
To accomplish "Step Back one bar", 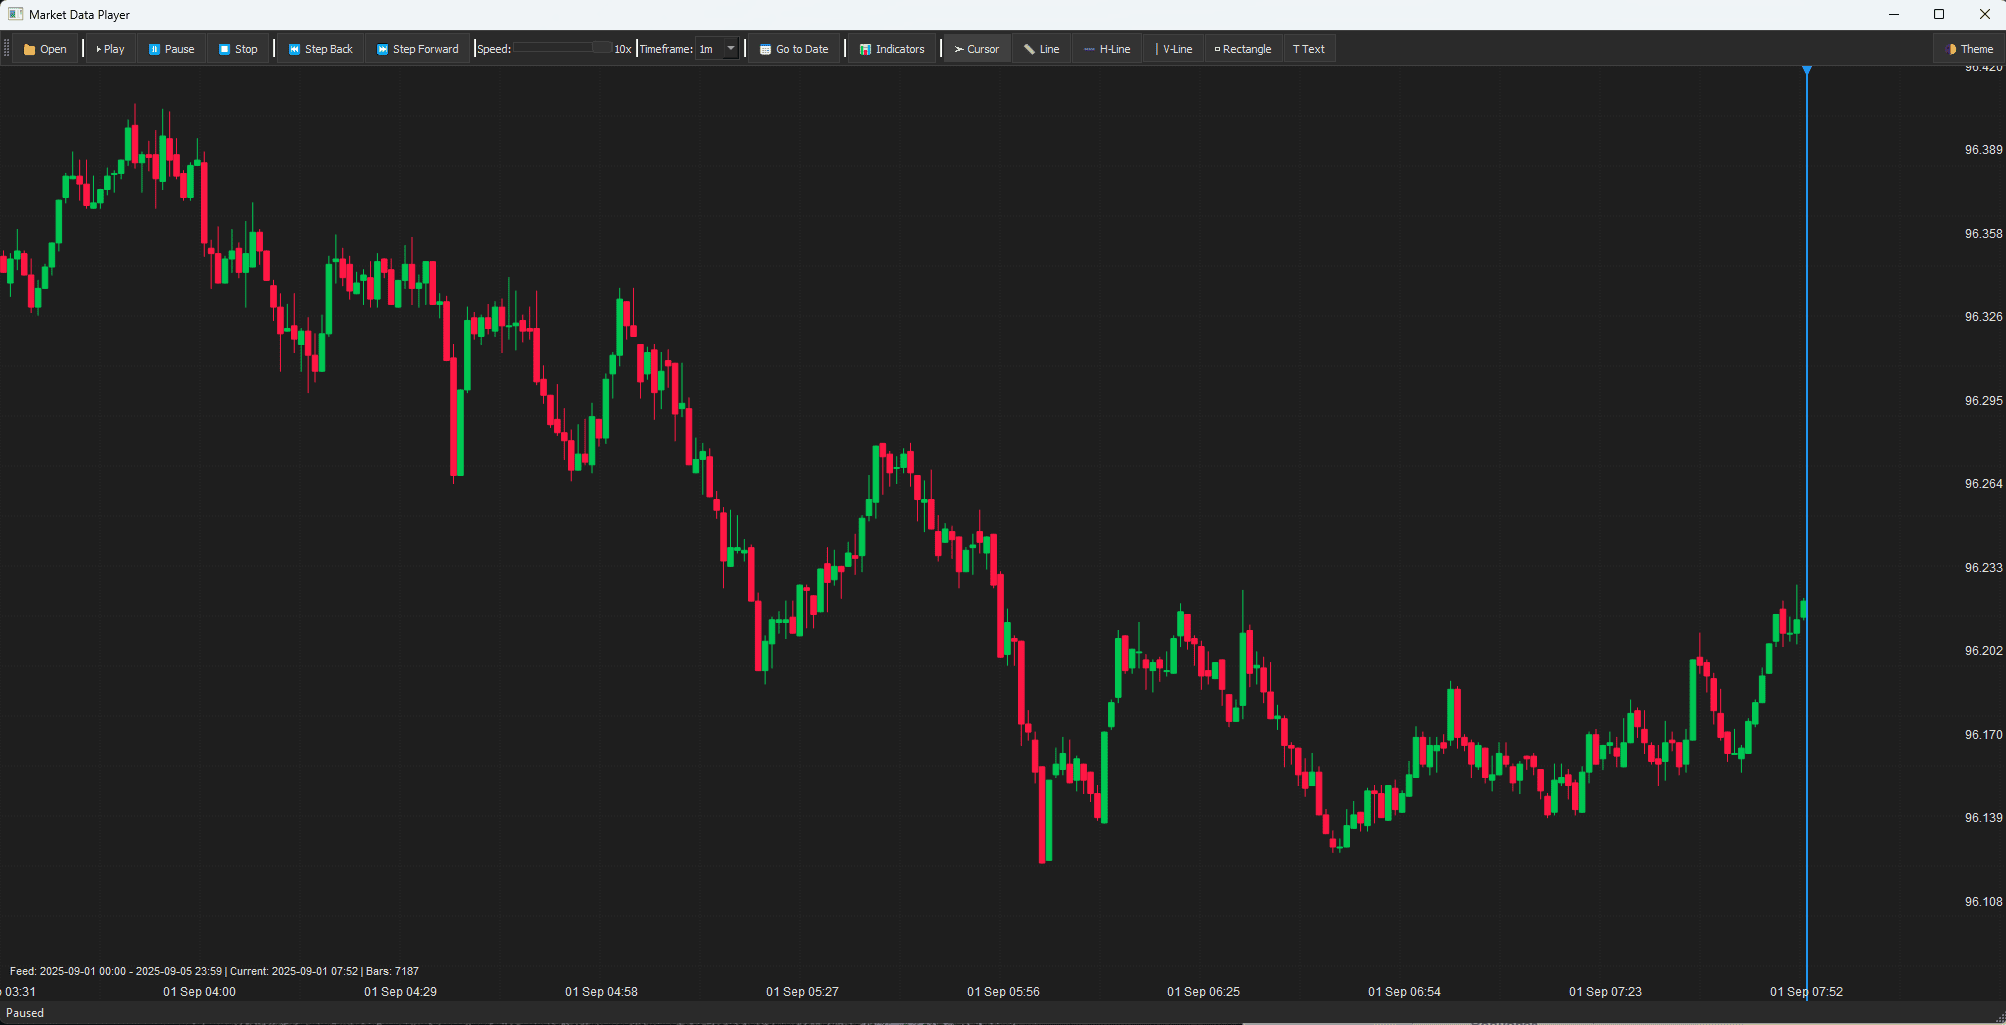I will (x=320, y=49).
